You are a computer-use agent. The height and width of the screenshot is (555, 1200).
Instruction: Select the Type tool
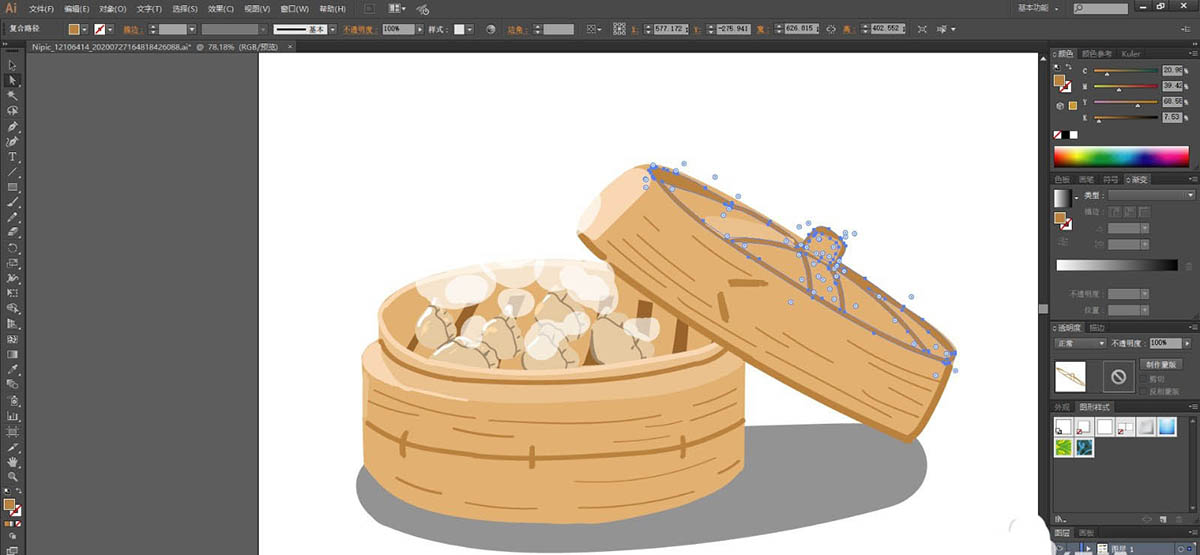pos(13,157)
